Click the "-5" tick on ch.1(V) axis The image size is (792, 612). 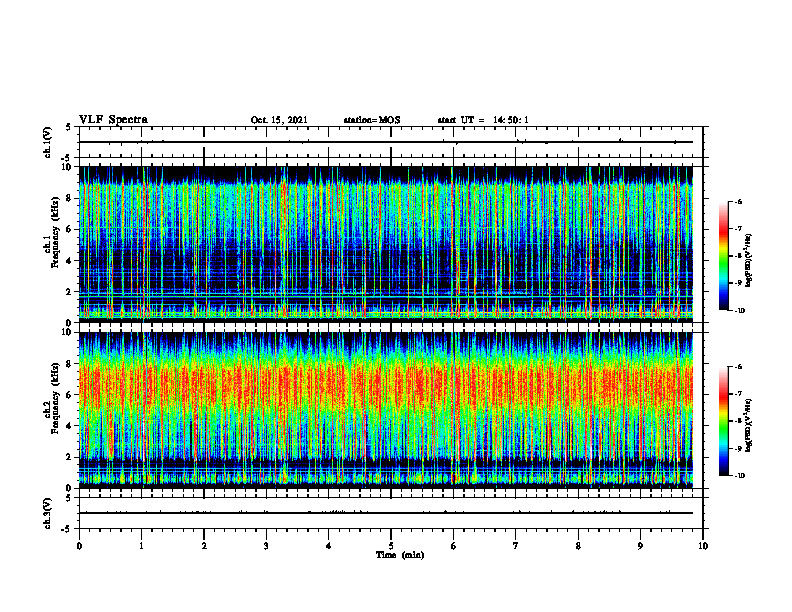click(68, 158)
